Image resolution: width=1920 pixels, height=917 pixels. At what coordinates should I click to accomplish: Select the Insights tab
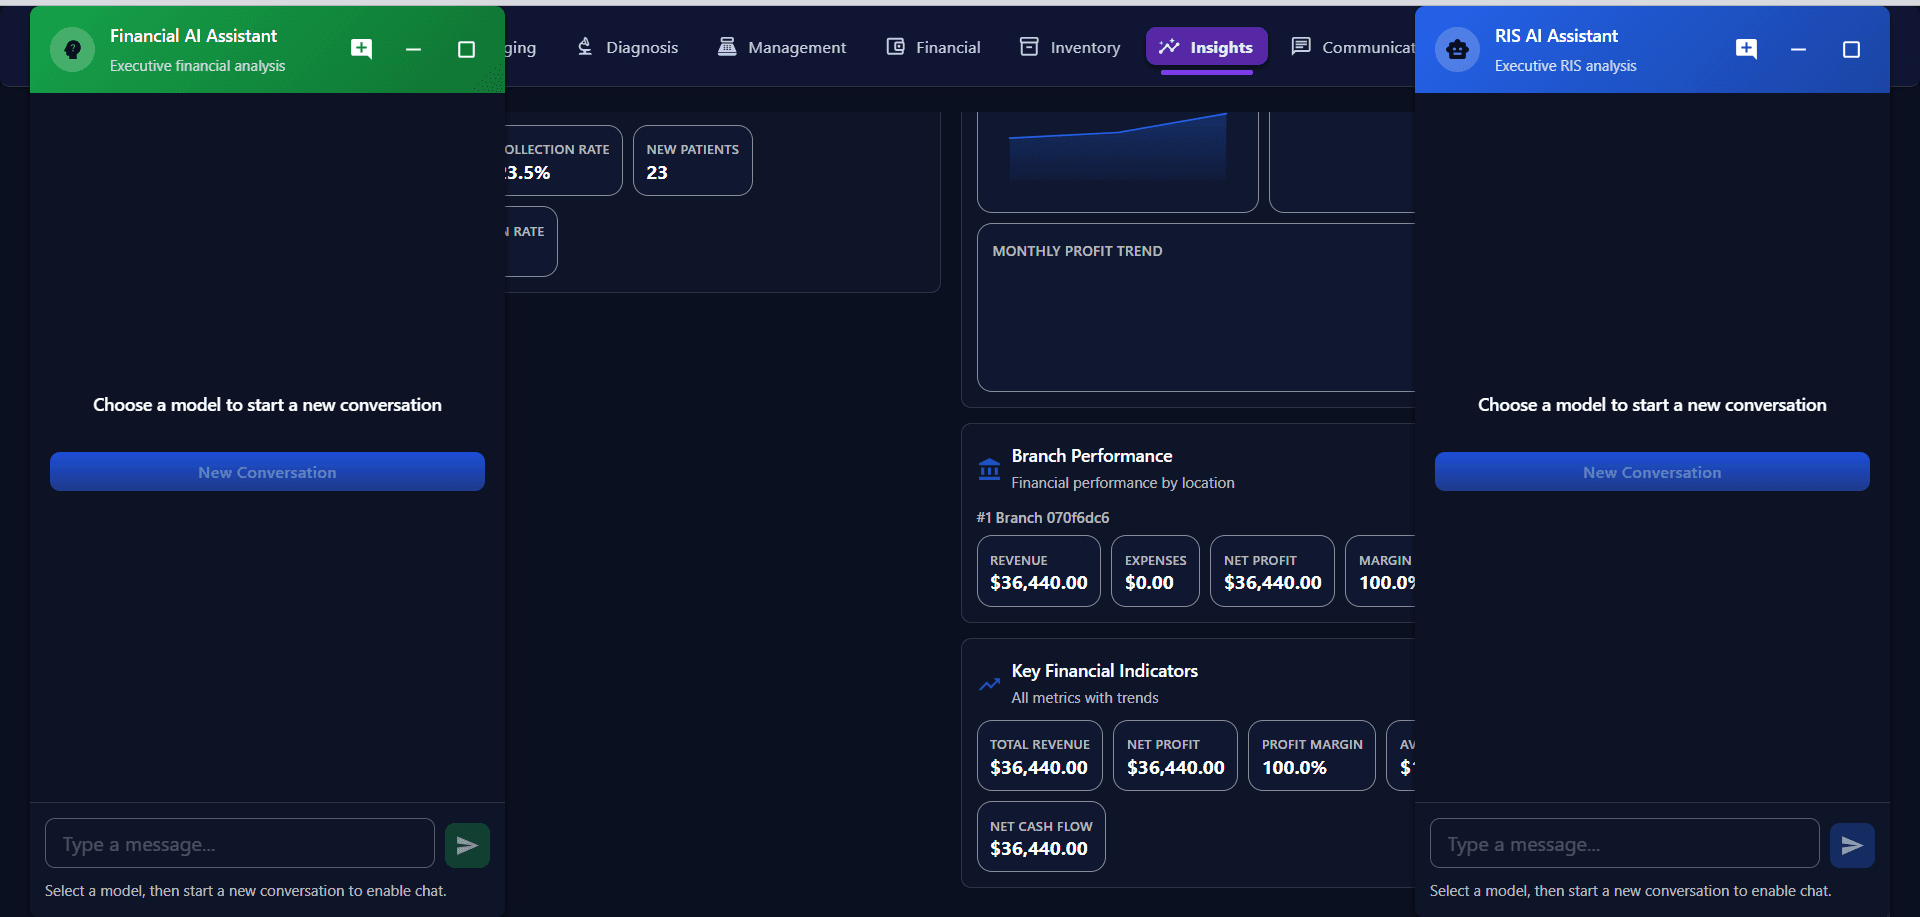click(x=1207, y=47)
